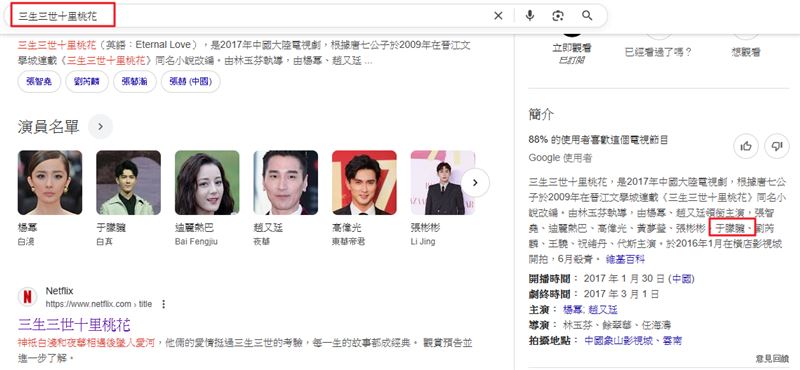Open 楊冪's cast photo

[50, 182]
